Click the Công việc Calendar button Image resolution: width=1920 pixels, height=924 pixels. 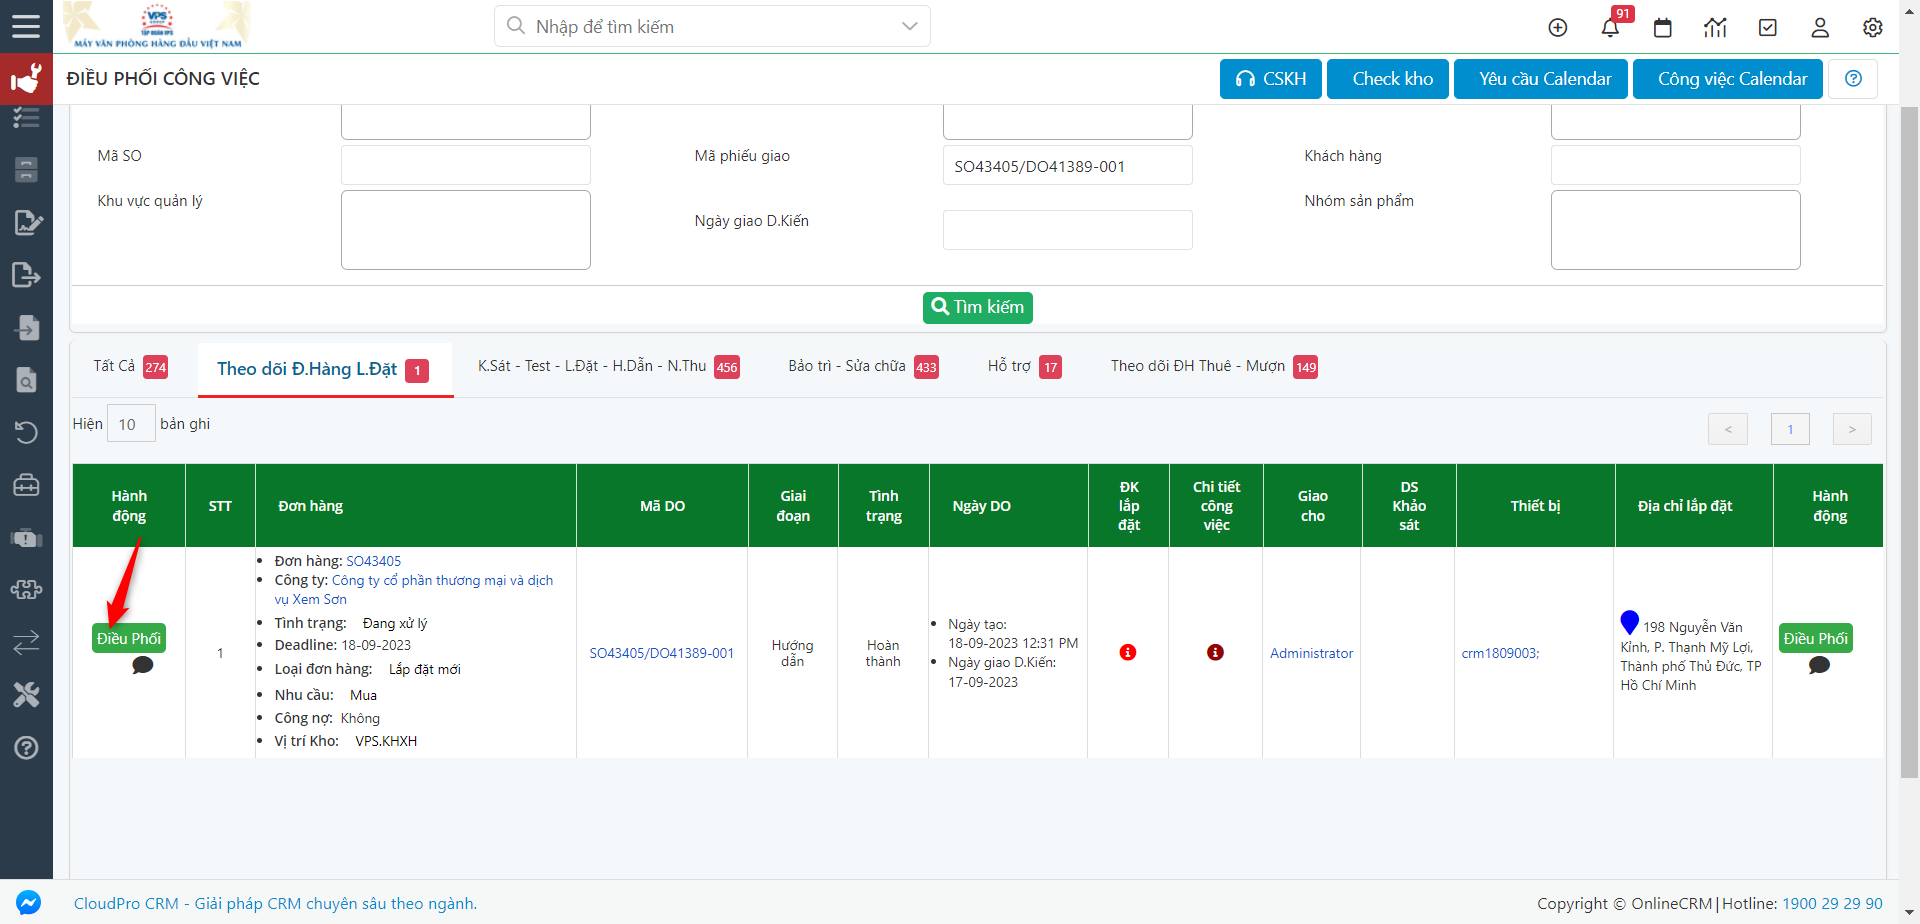1728,79
